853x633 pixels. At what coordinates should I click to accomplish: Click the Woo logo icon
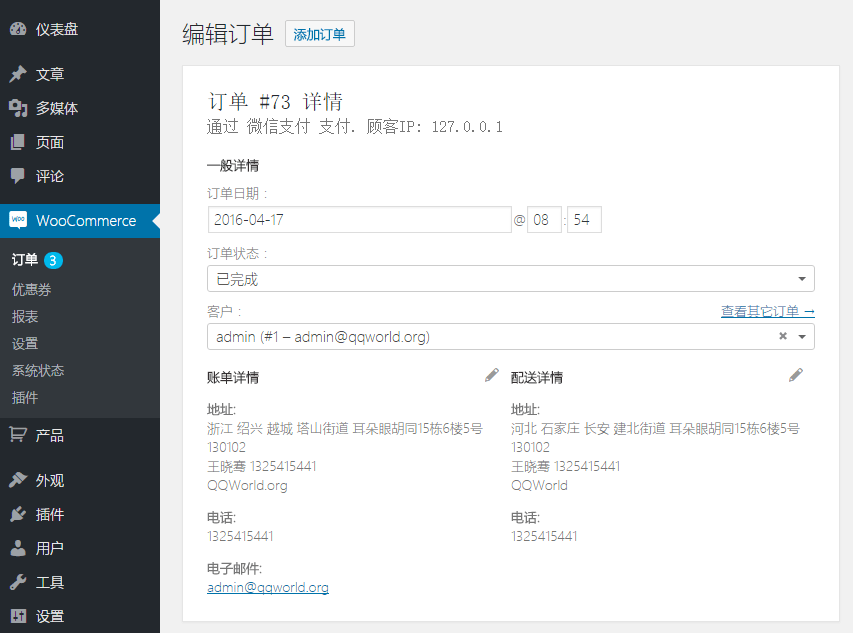[18, 220]
